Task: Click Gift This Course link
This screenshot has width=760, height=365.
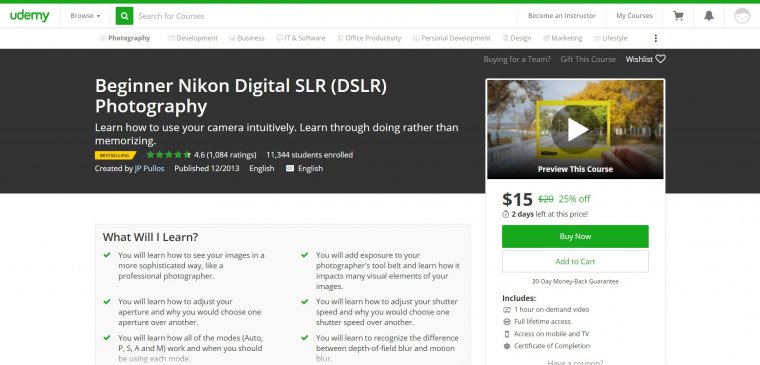Action: pyautogui.click(x=588, y=59)
